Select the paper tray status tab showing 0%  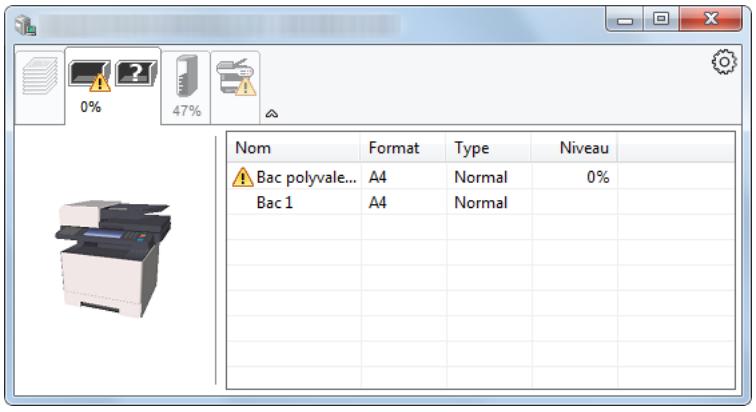113,86
